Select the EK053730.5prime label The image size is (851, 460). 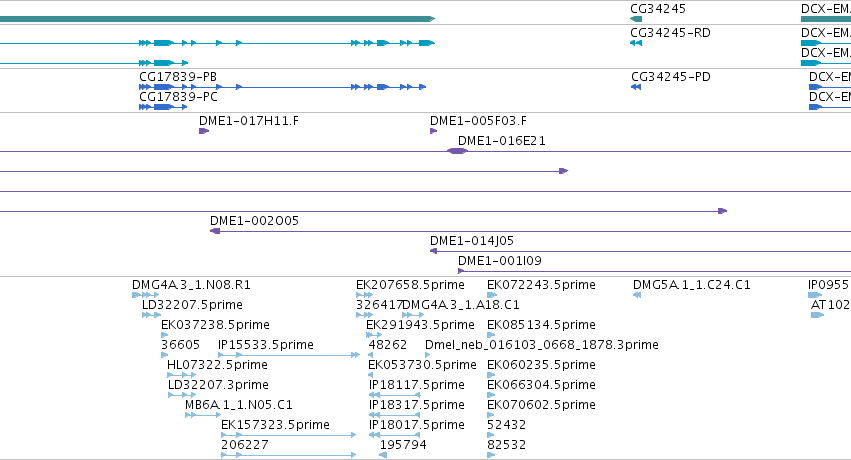pyautogui.click(x=422, y=365)
